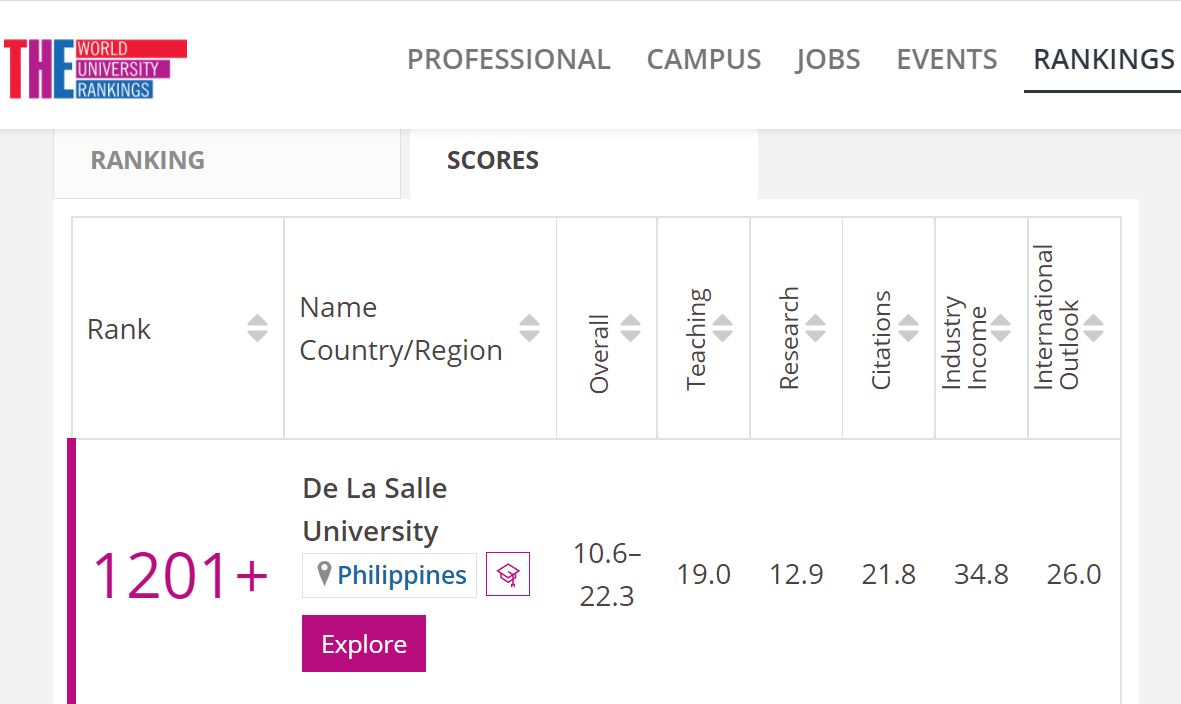Sort by International Outlook arrows
1181x704 pixels.
pyautogui.click(x=1094, y=328)
